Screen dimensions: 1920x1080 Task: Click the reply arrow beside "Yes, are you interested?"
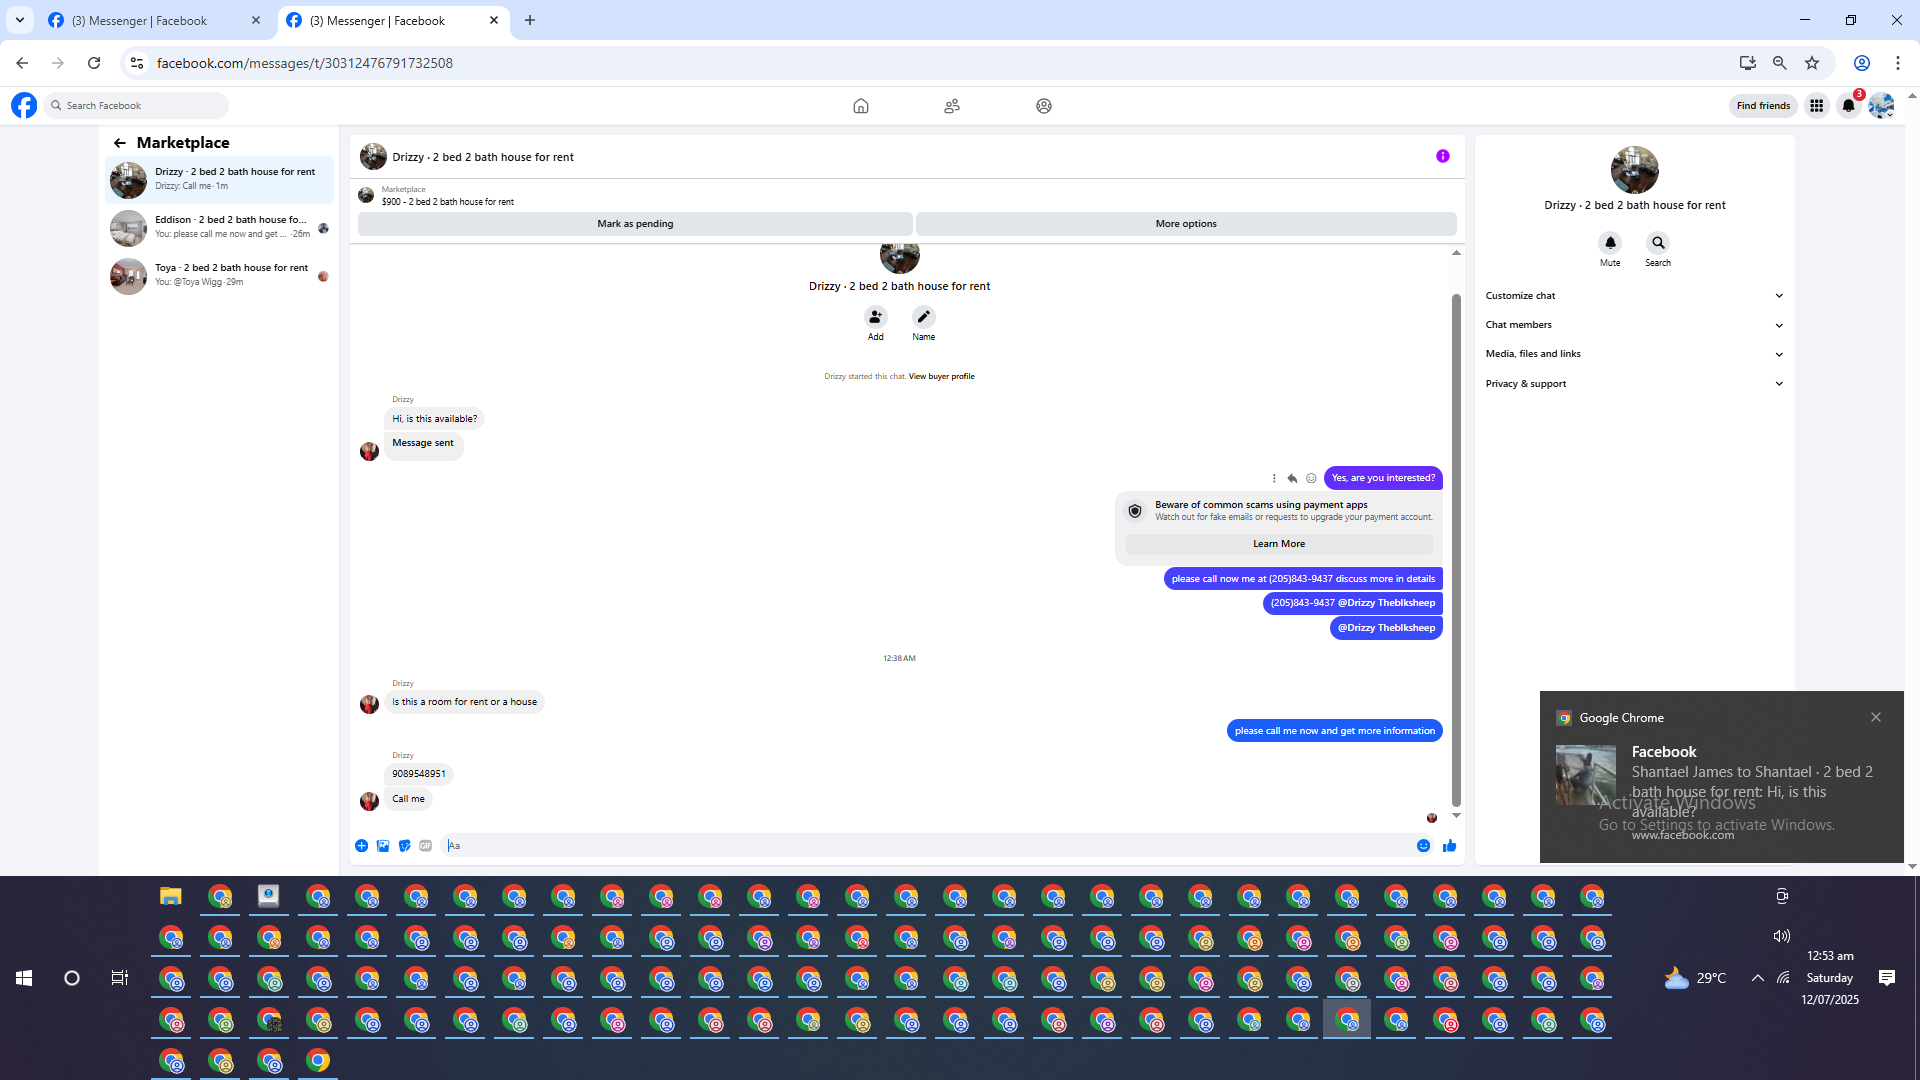1292,478
